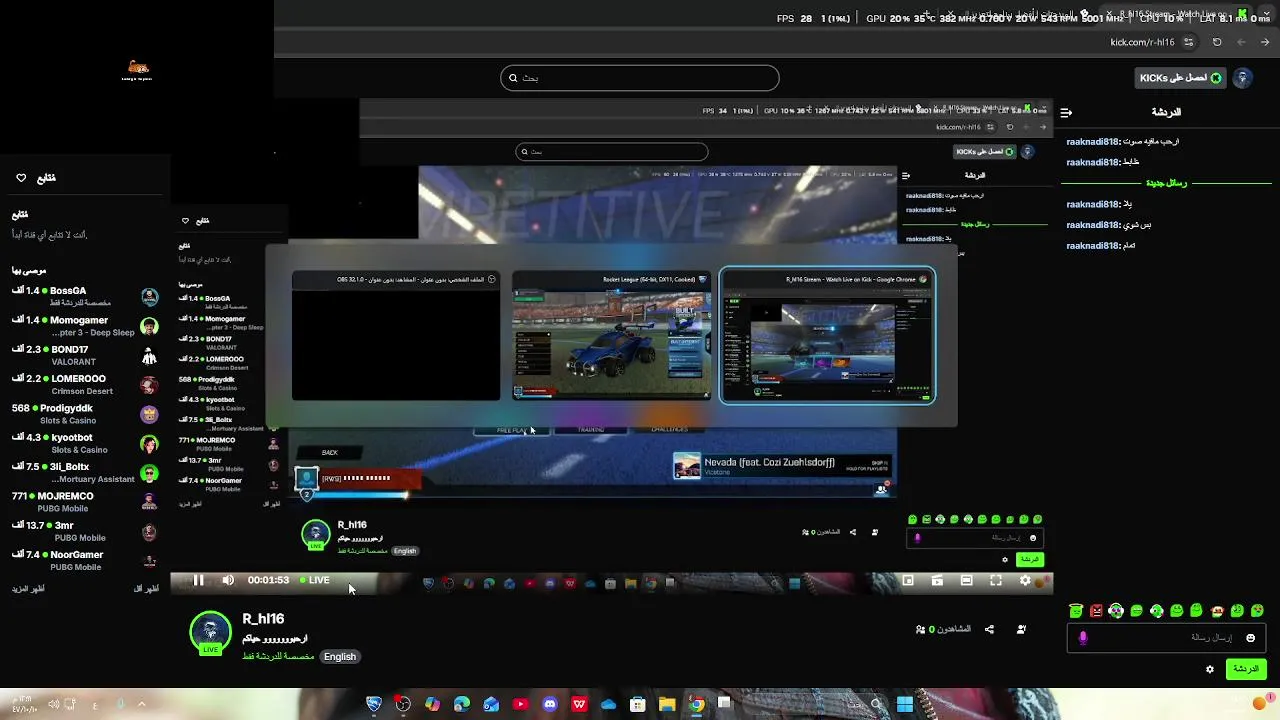The height and width of the screenshot is (720, 1280).
Task: Open File Explorer from the taskbar
Action: pos(667,704)
